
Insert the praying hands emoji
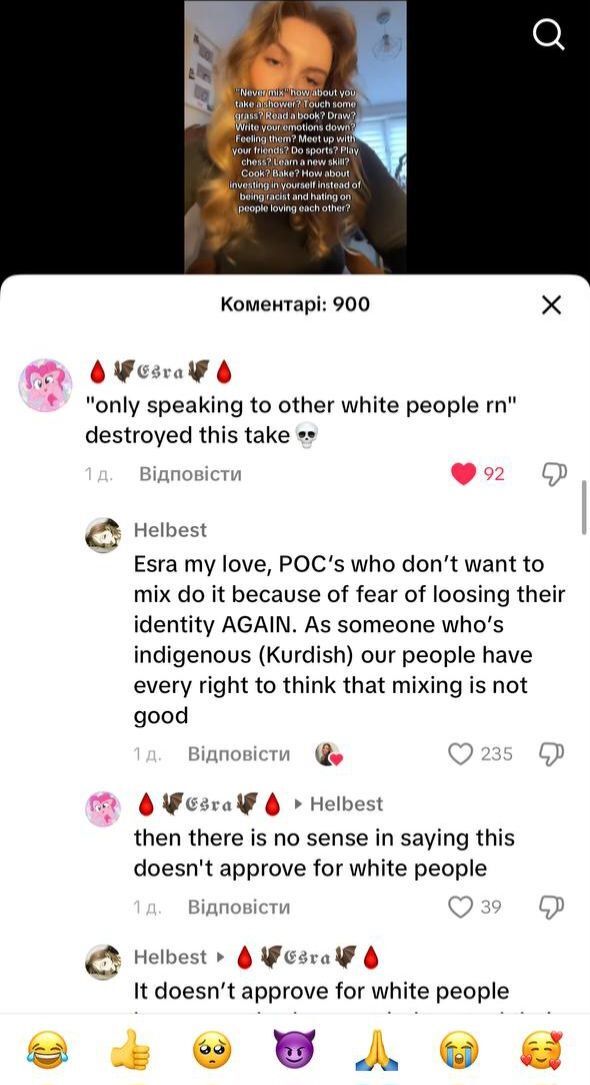377,1049
